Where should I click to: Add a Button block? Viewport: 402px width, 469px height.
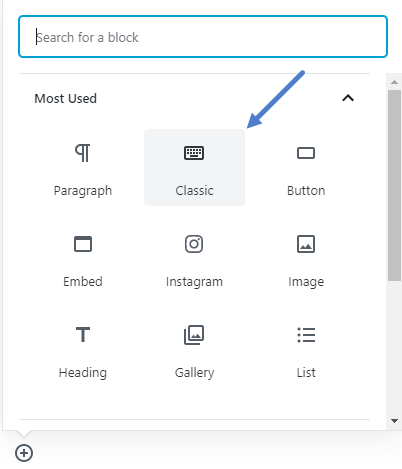(x=306, y=168)
